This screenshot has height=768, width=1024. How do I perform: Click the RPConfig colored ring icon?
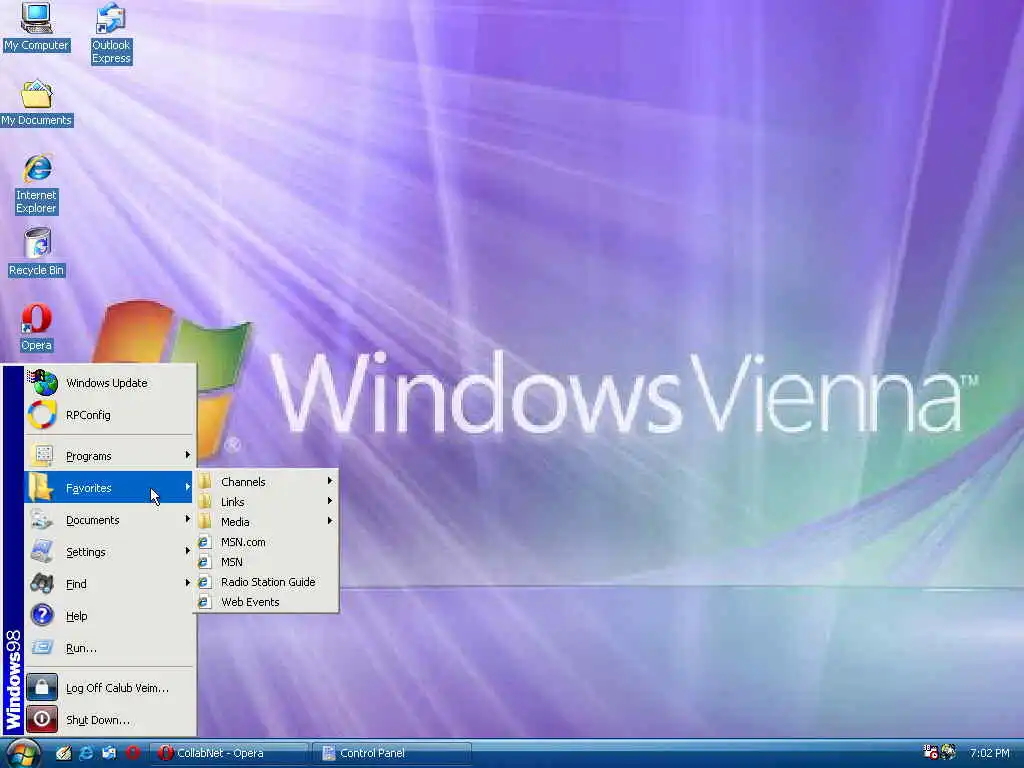coord(42,415)
